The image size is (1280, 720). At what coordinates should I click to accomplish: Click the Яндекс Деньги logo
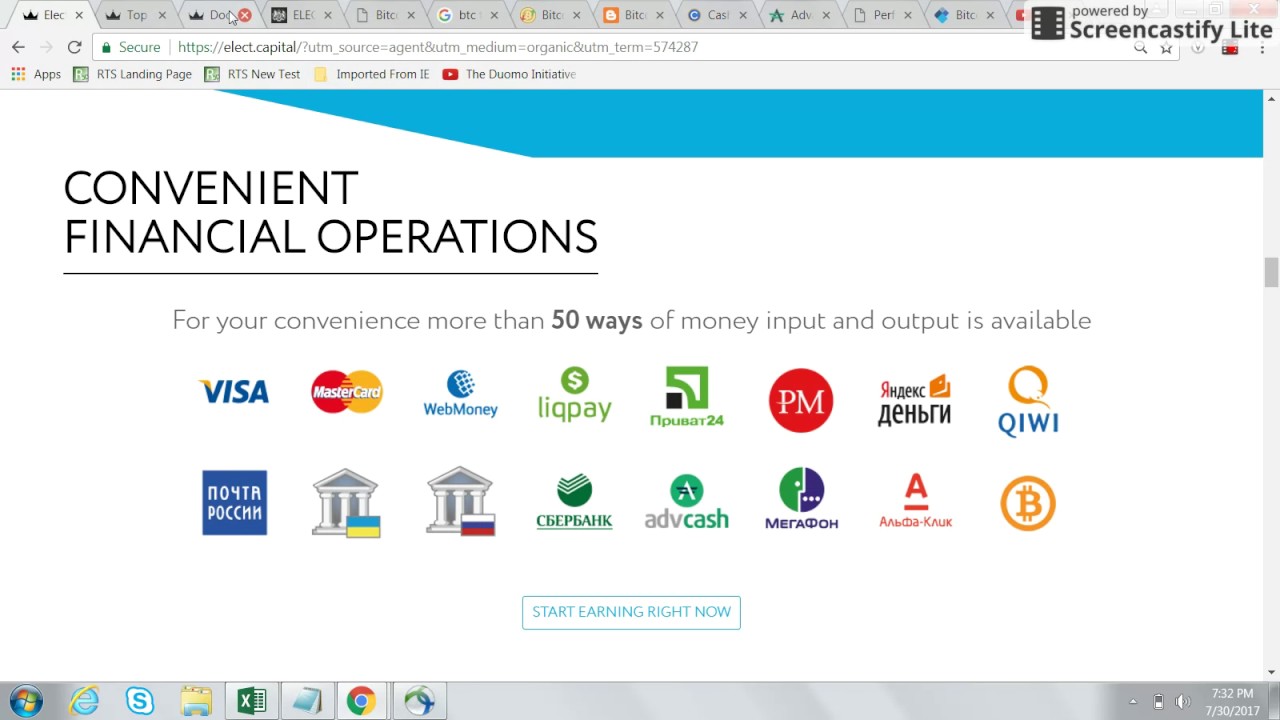click(x=914, y=401)
